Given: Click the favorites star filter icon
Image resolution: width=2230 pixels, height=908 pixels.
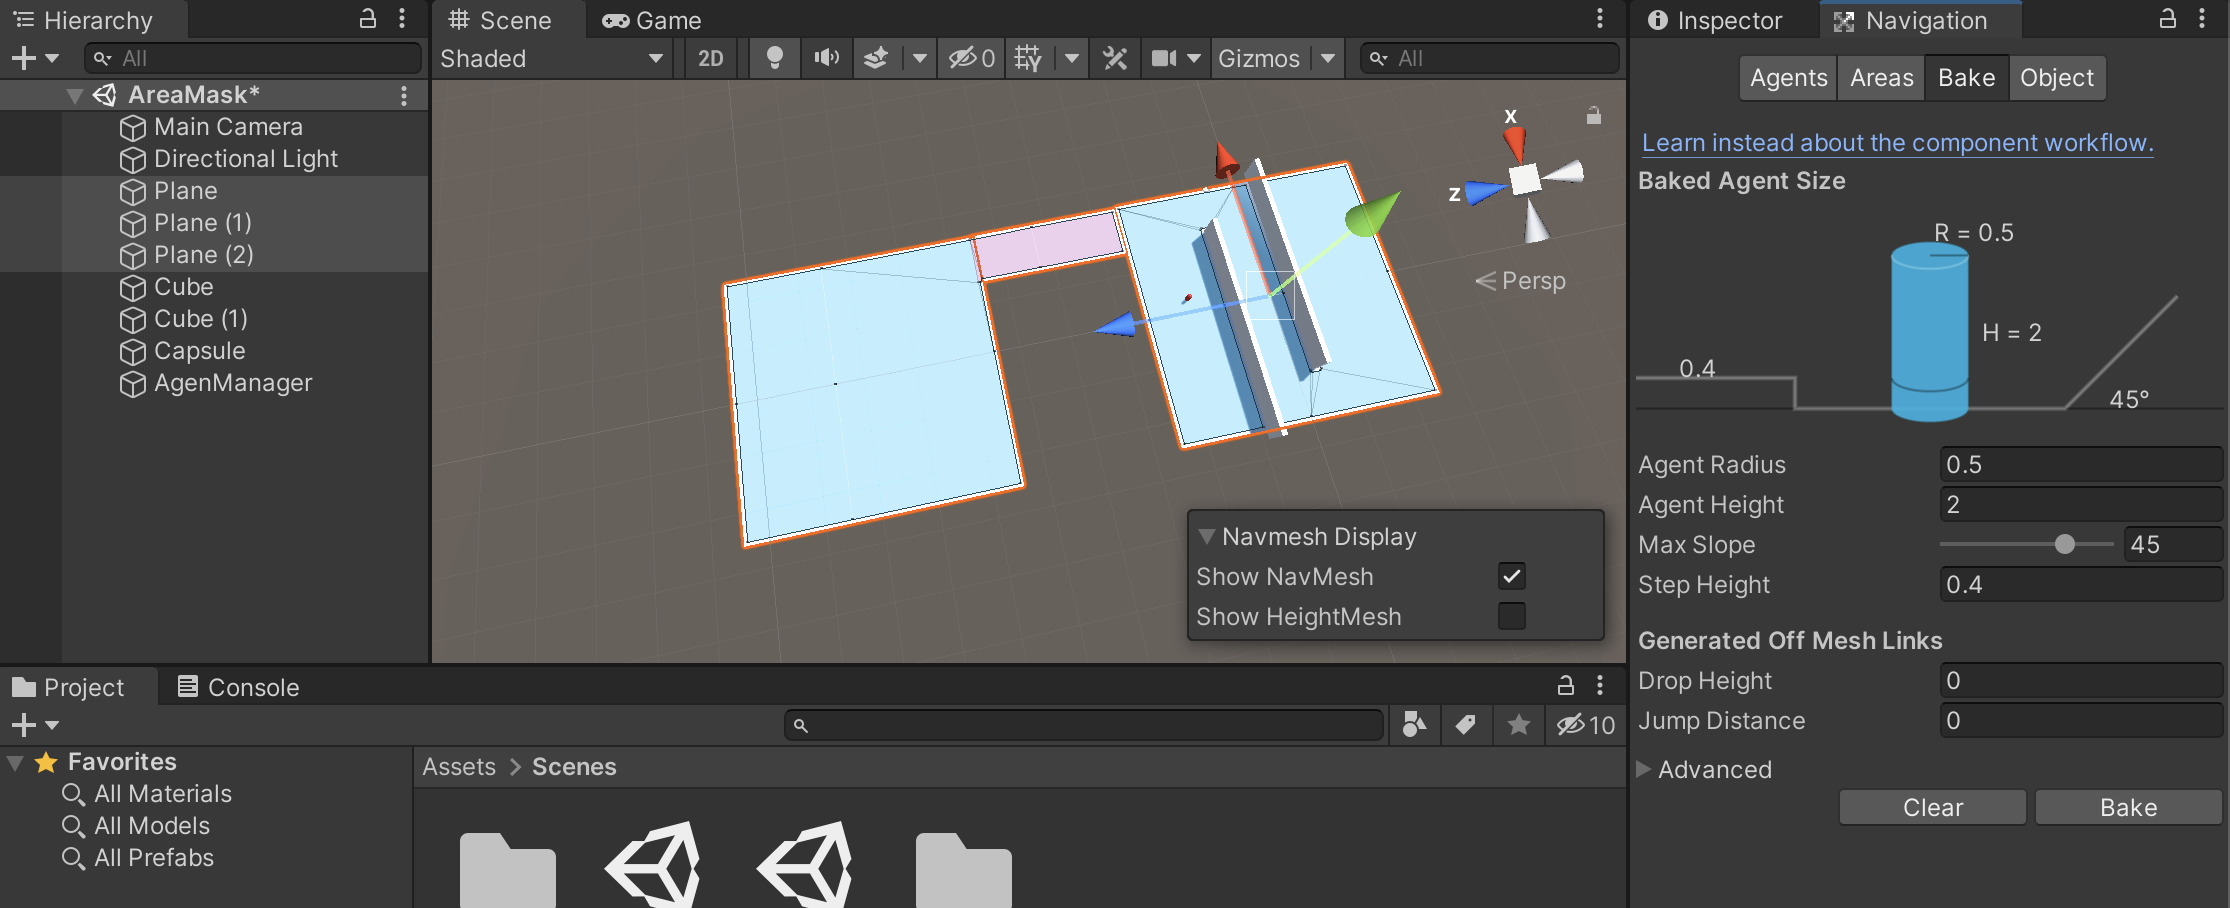Looking at the screenshot, I should tap(1518, 725).
